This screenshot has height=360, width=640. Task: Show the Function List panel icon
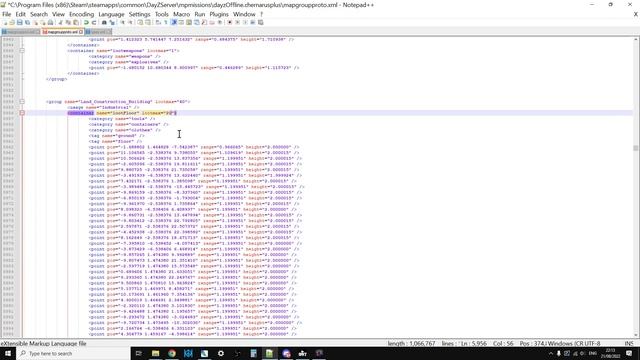[x=204, y=22]
